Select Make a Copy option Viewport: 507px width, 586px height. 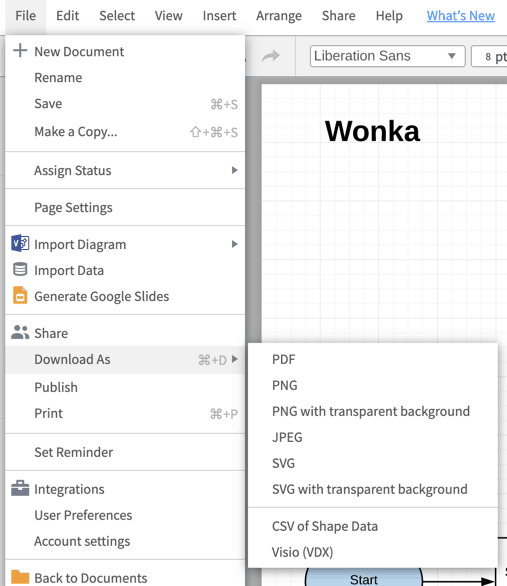pyautogui.click(x=125, y=132)
